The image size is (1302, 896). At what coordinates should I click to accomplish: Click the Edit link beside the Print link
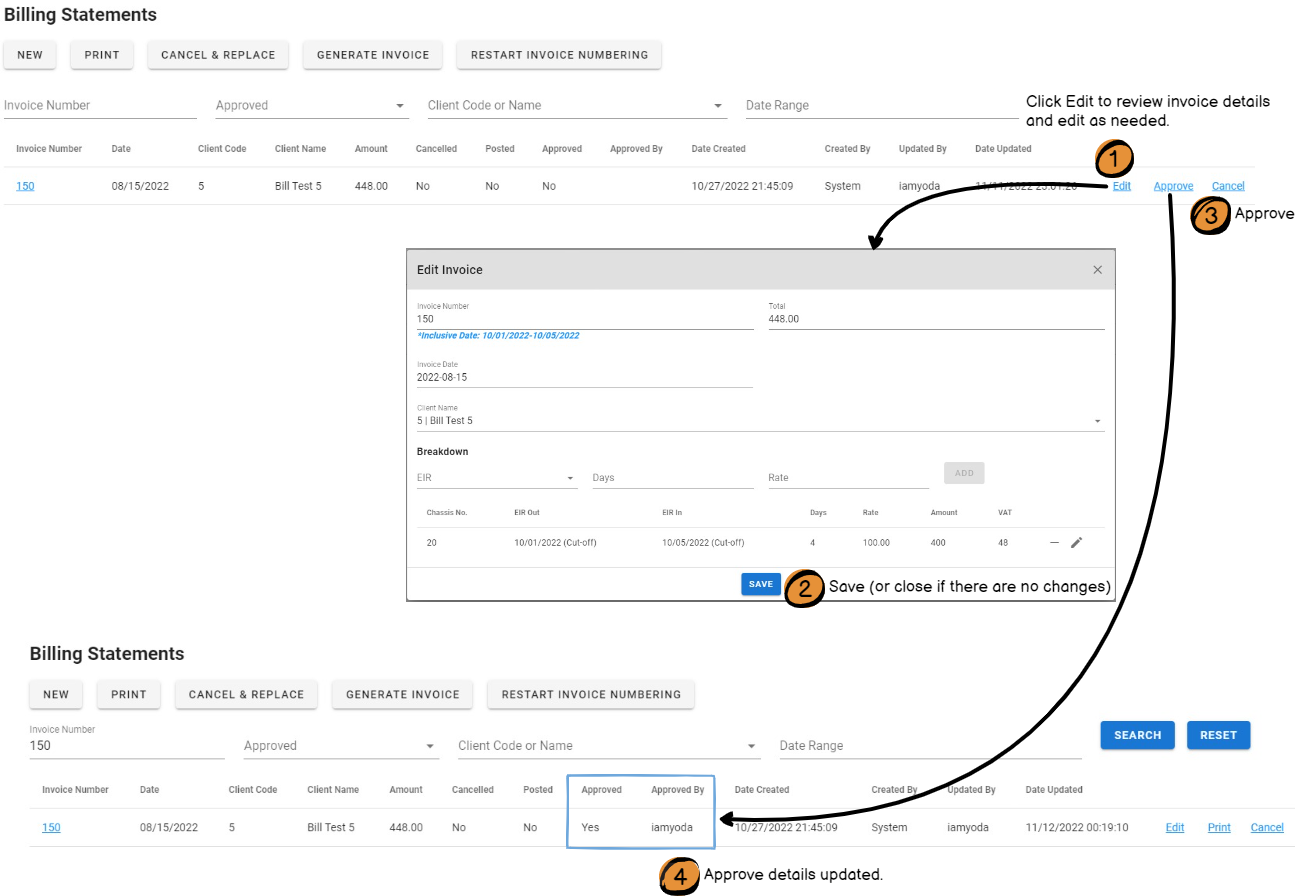[x=1174, y=828]
